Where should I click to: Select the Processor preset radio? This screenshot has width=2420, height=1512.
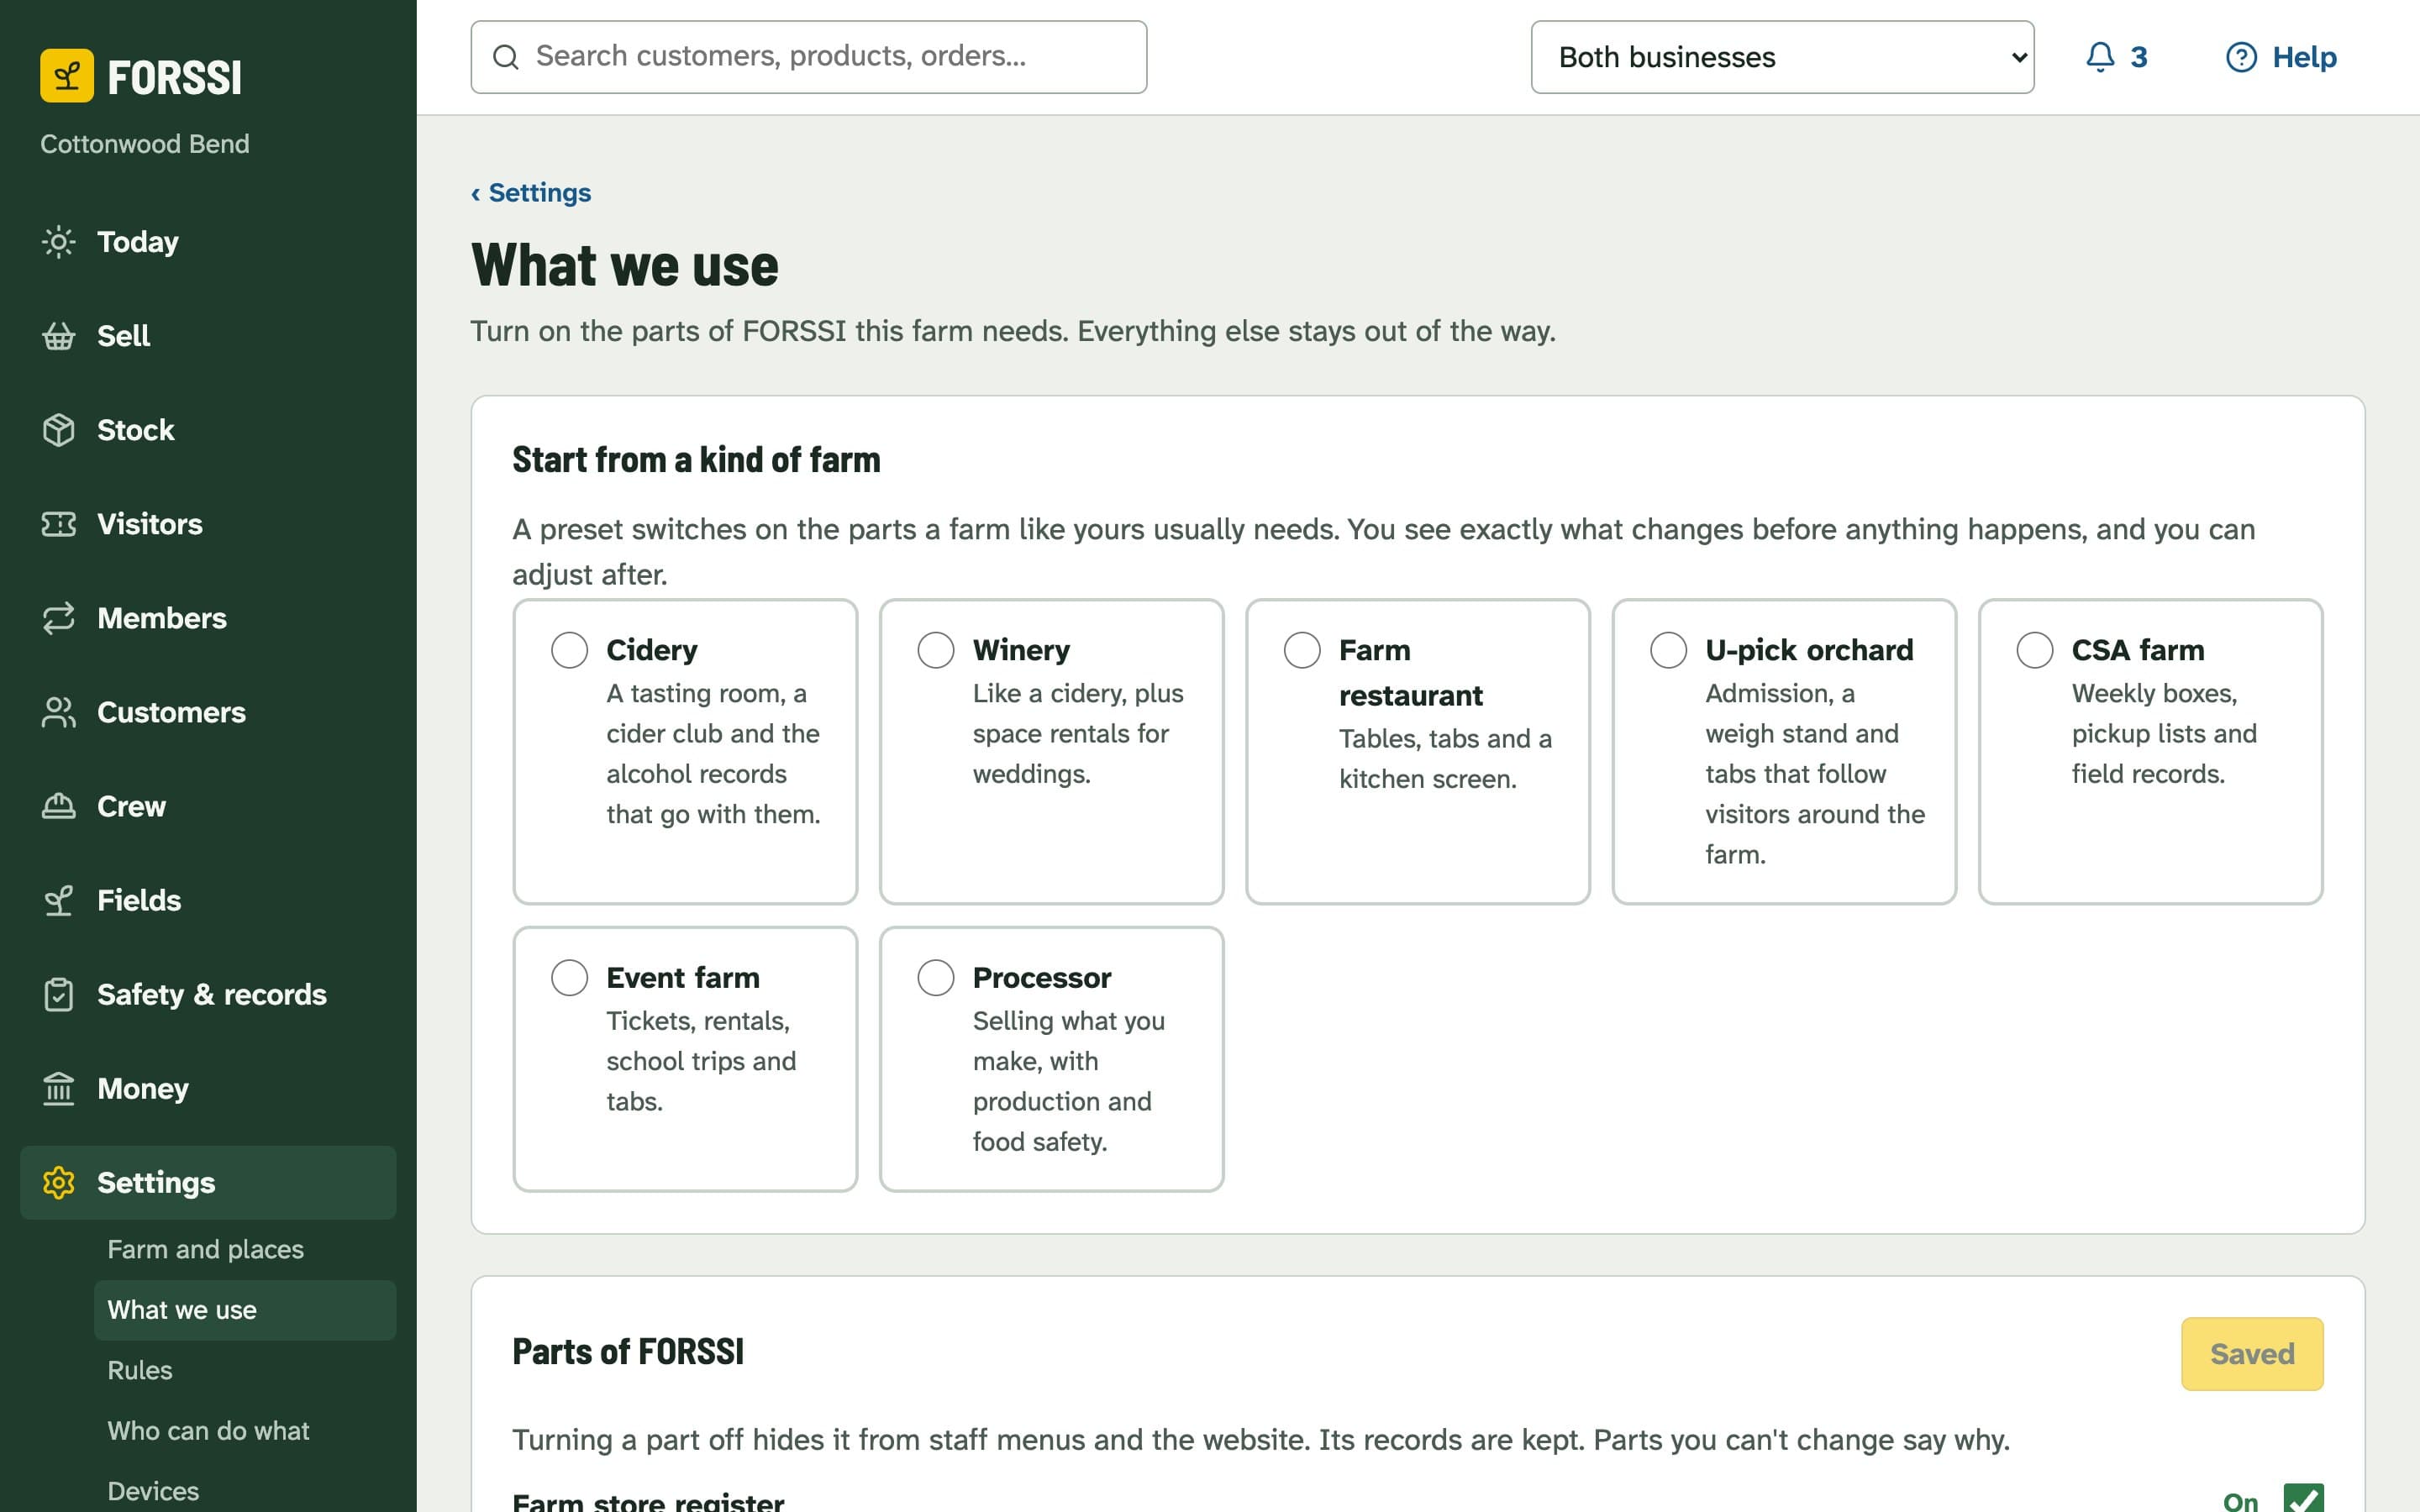936,977
